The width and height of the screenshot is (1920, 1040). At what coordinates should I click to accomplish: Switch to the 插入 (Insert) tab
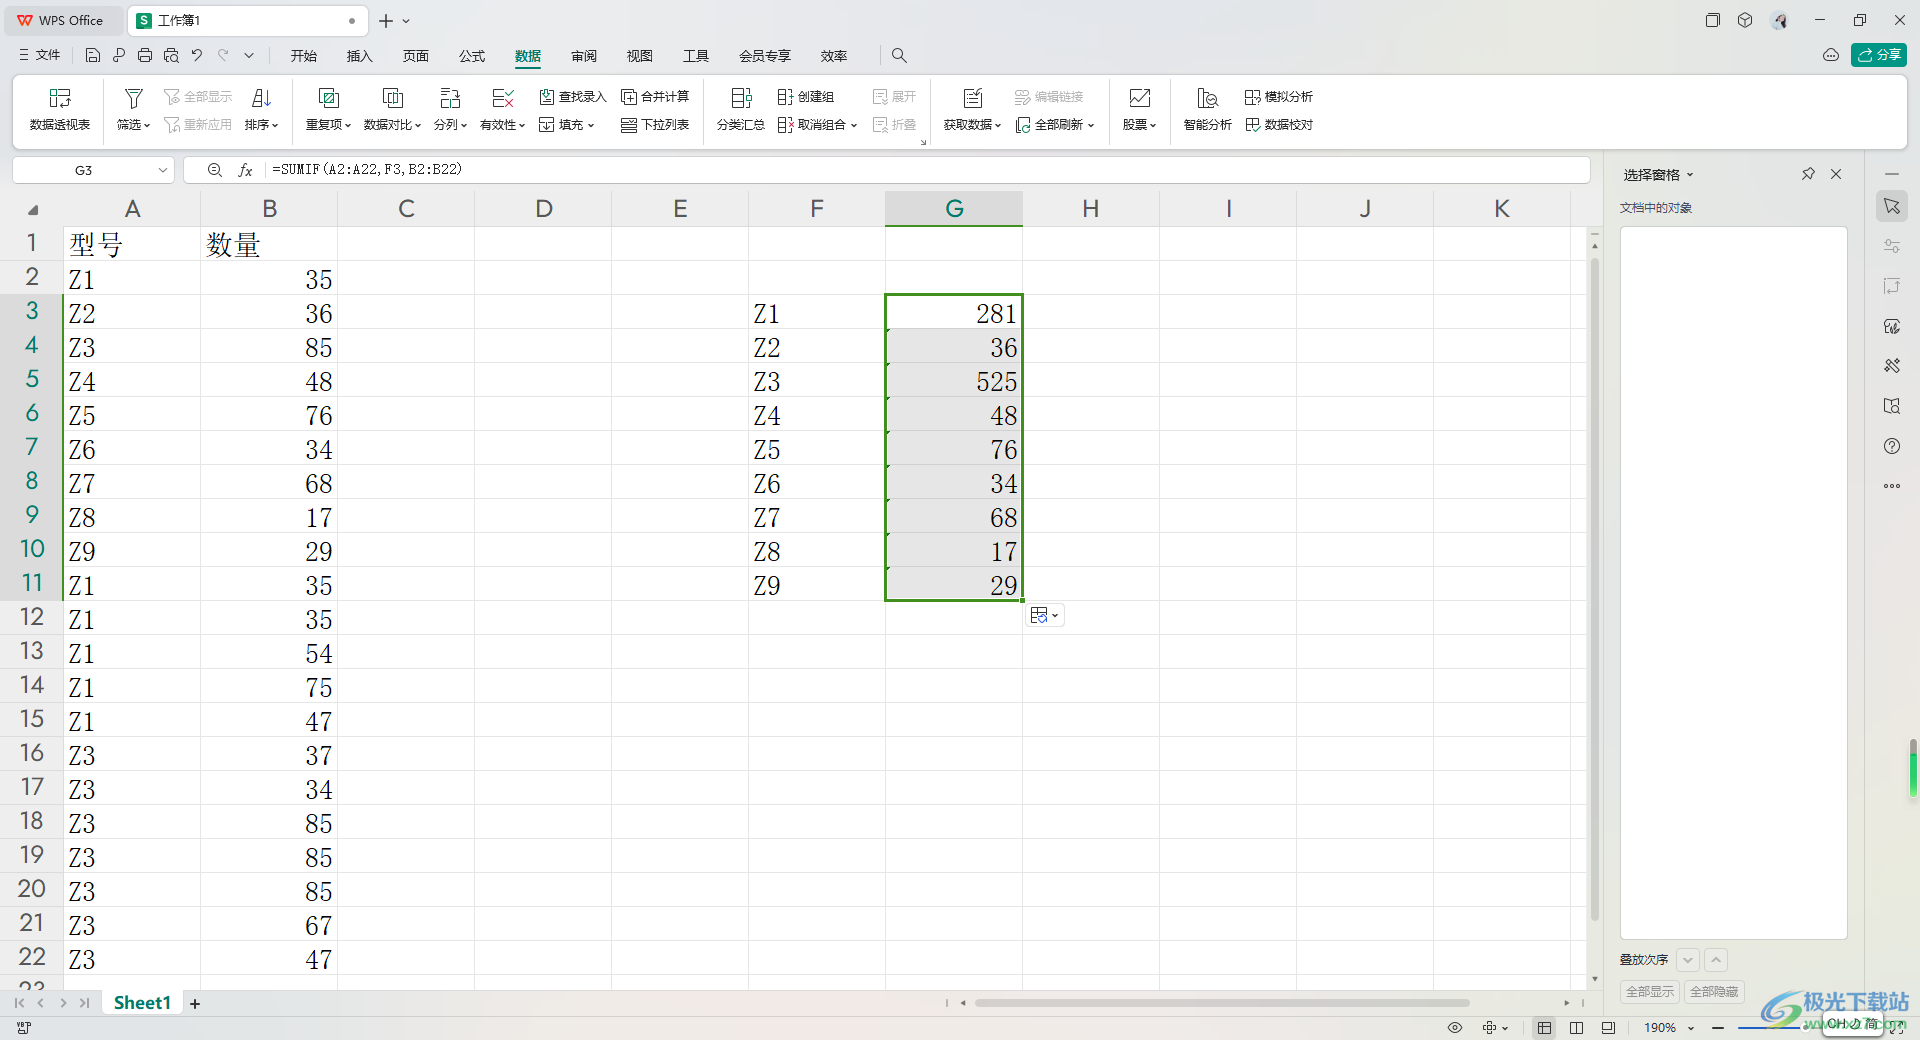(x=359, y=56)
